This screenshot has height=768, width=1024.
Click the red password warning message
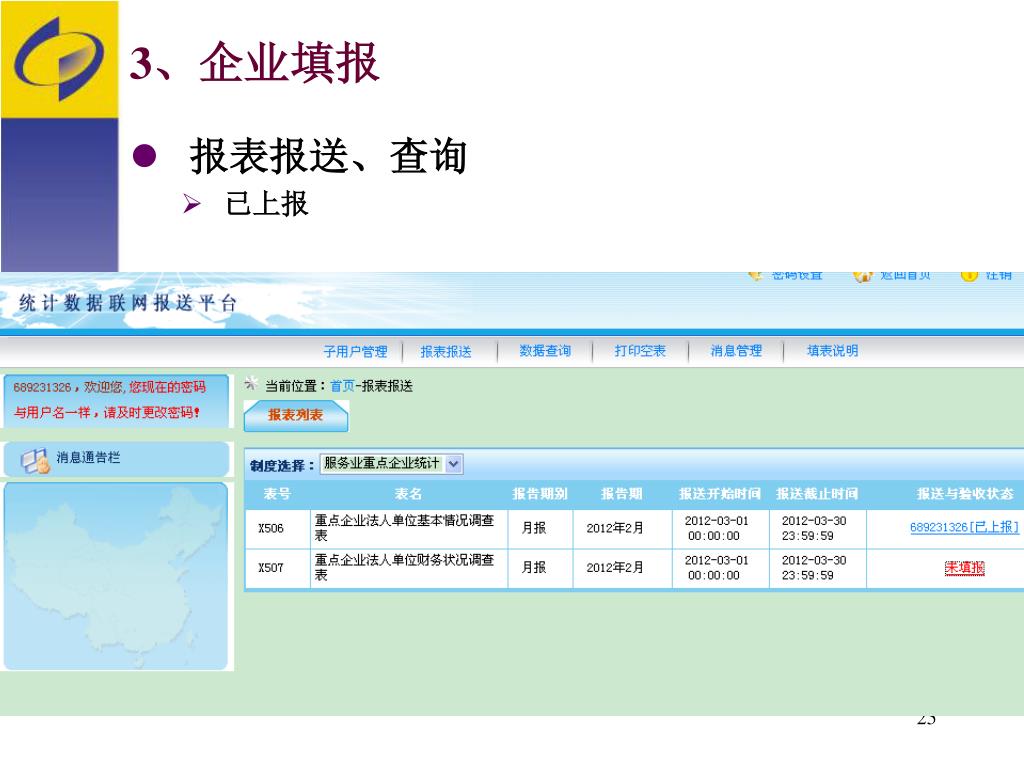[110, 400]
